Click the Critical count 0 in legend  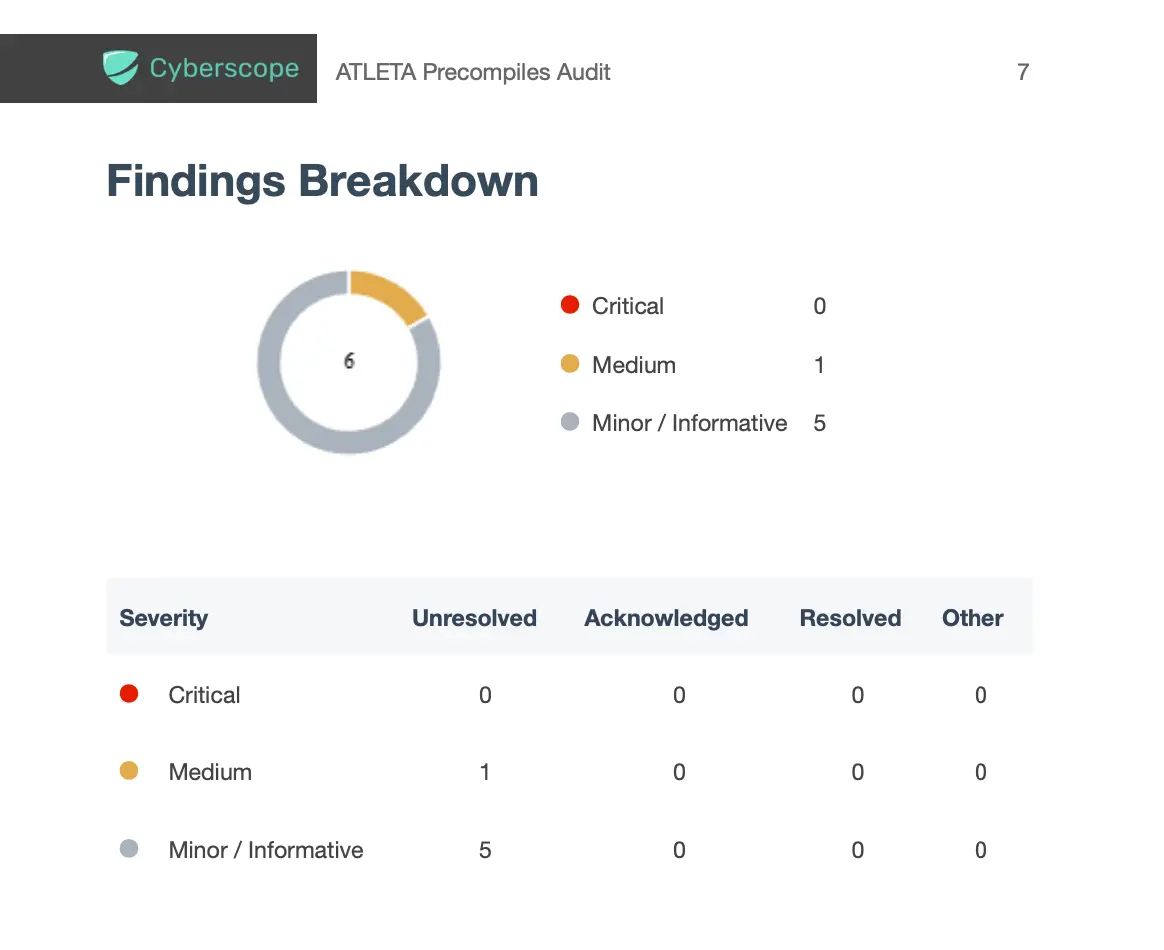[x=820, y=306]
